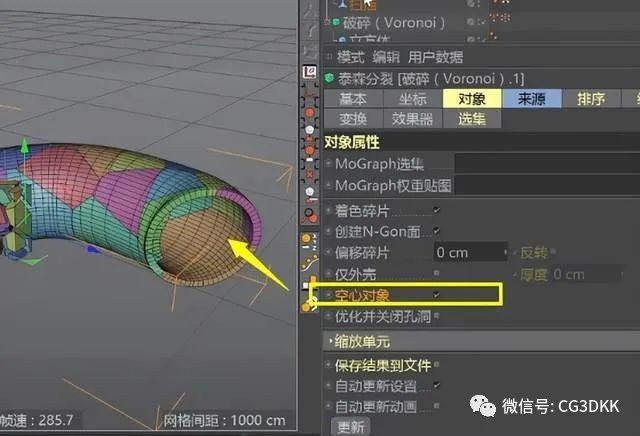This screenshot has width=640, height=436.
Task: Click the keyframe dot left of 着色碎片
Action: 328,210
